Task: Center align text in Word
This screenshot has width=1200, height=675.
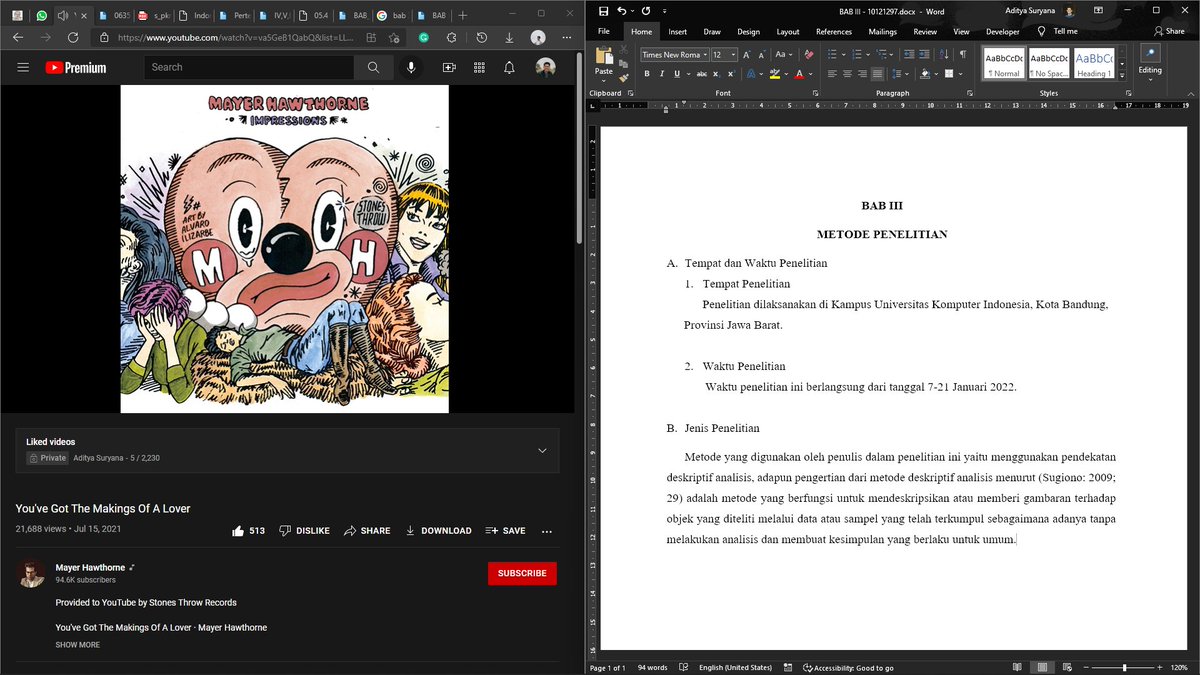Action: click(x=847, y=74)
